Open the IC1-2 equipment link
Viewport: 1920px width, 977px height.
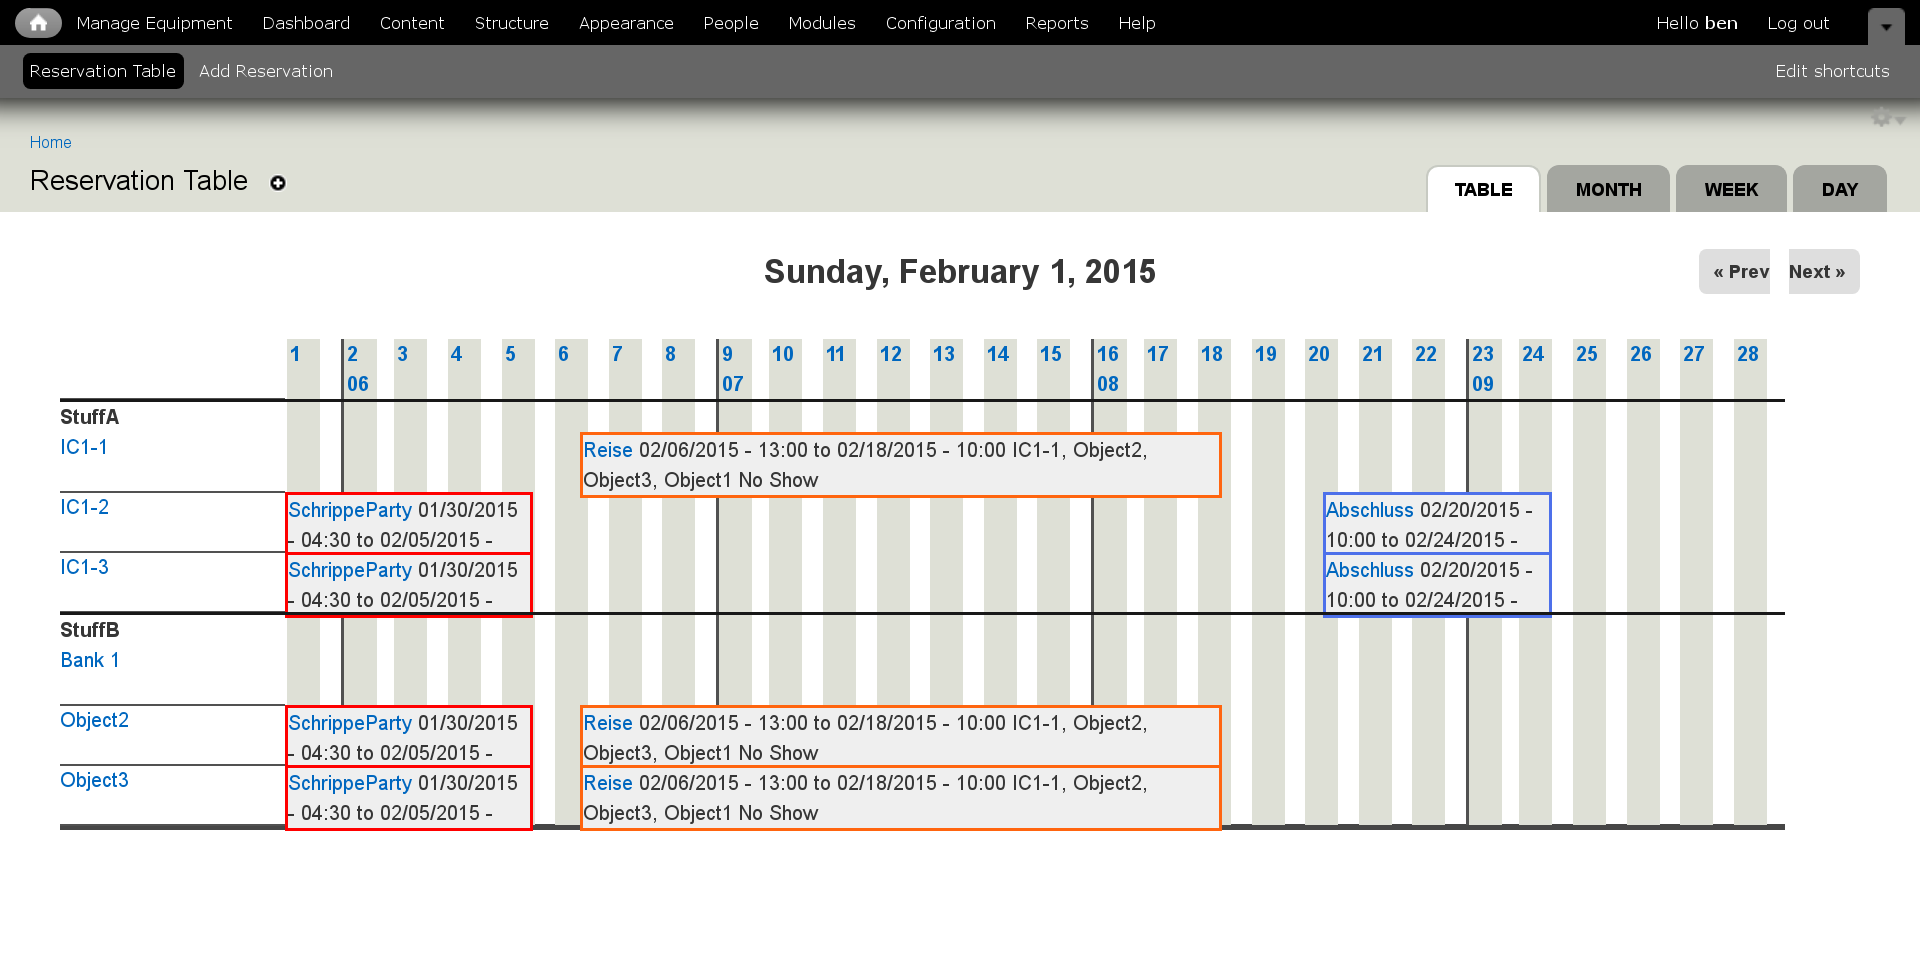pos(84,507)
